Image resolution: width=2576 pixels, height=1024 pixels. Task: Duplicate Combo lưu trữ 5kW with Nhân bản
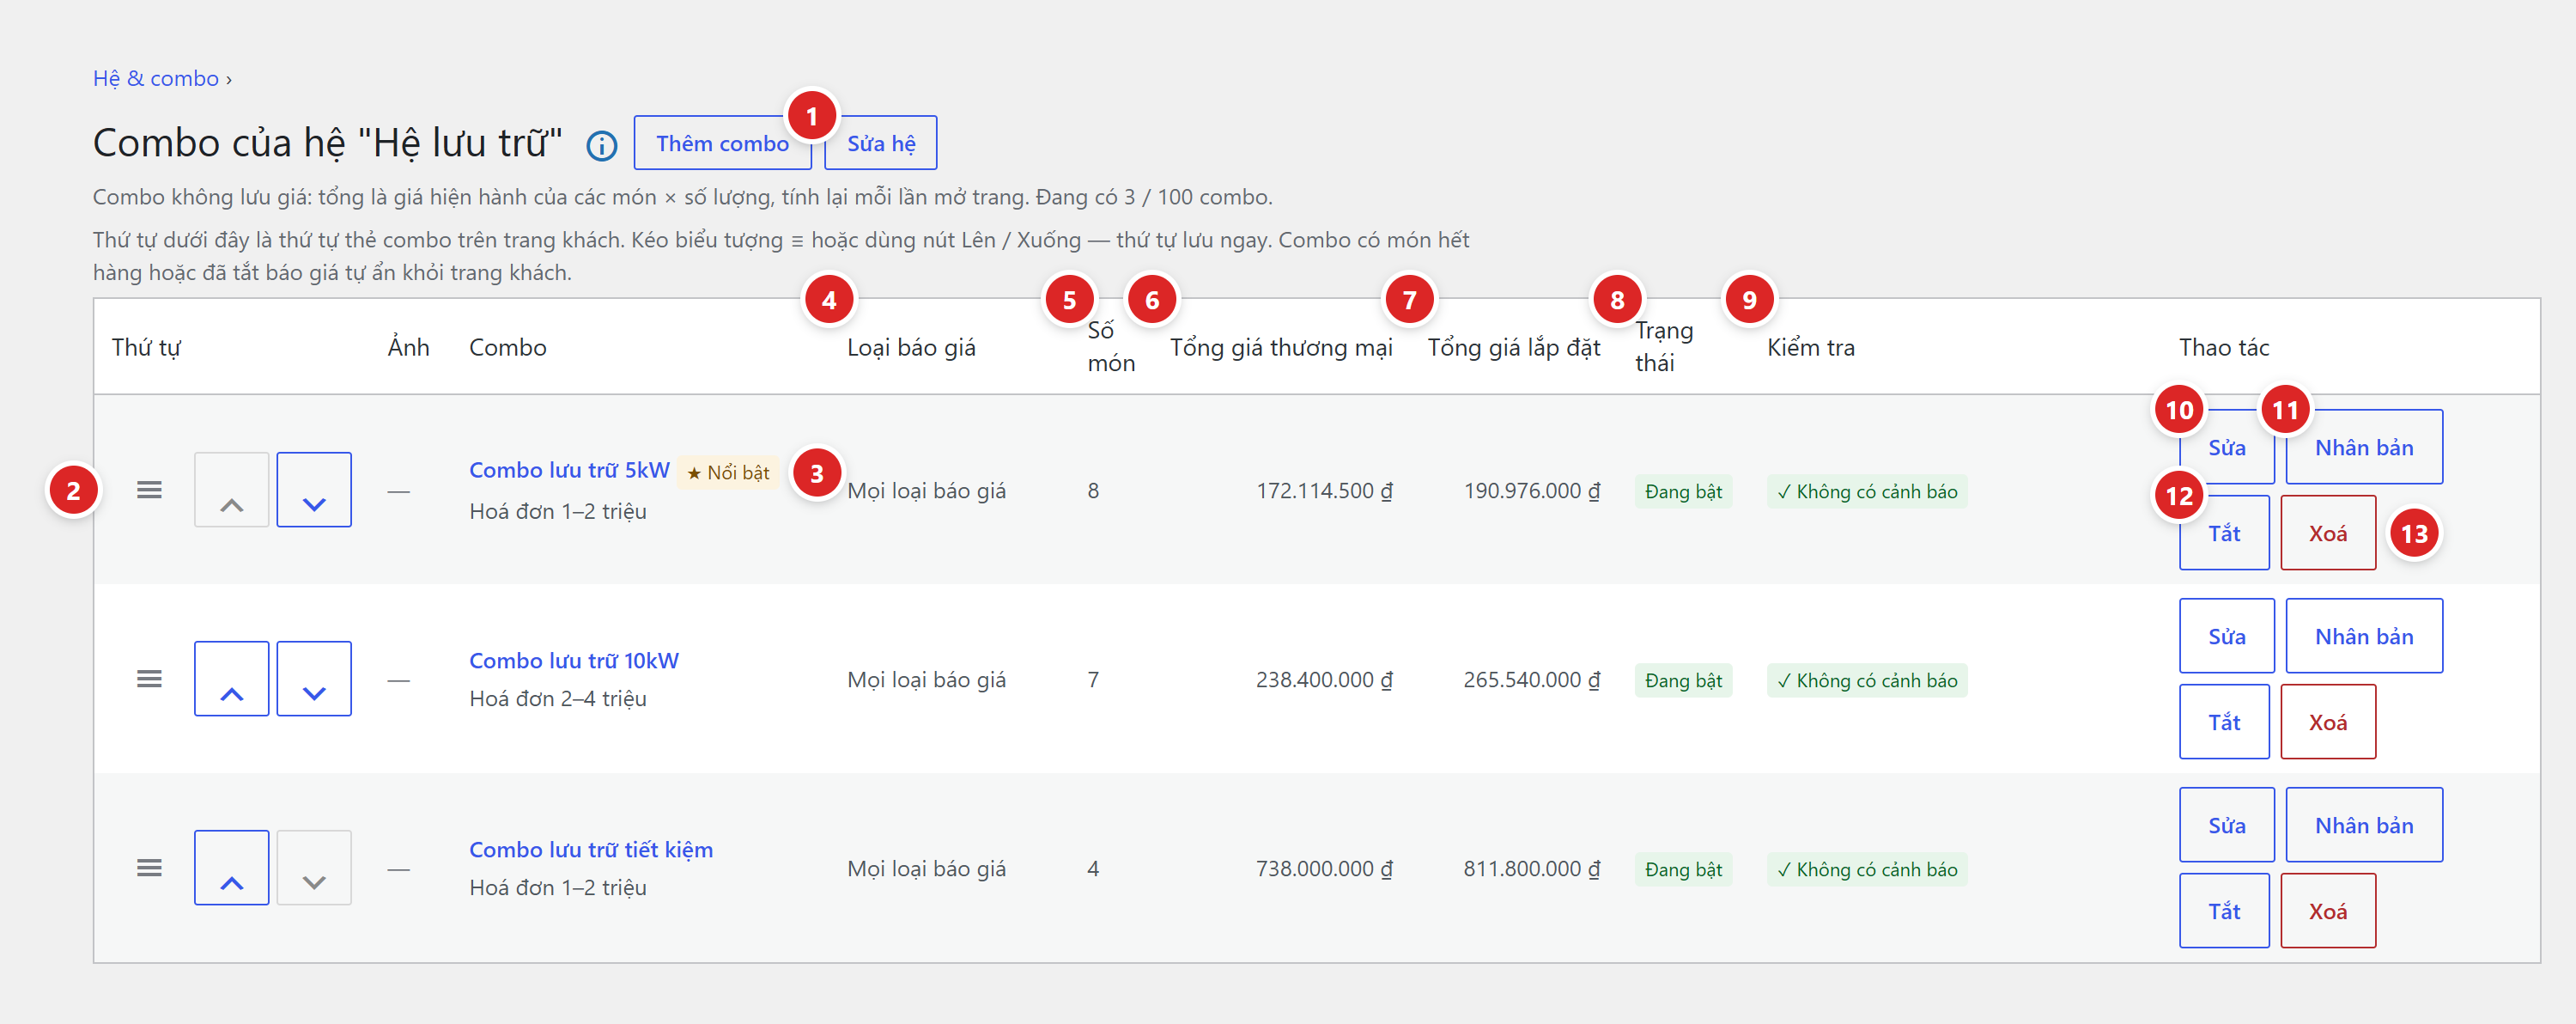click(2364, 447)
